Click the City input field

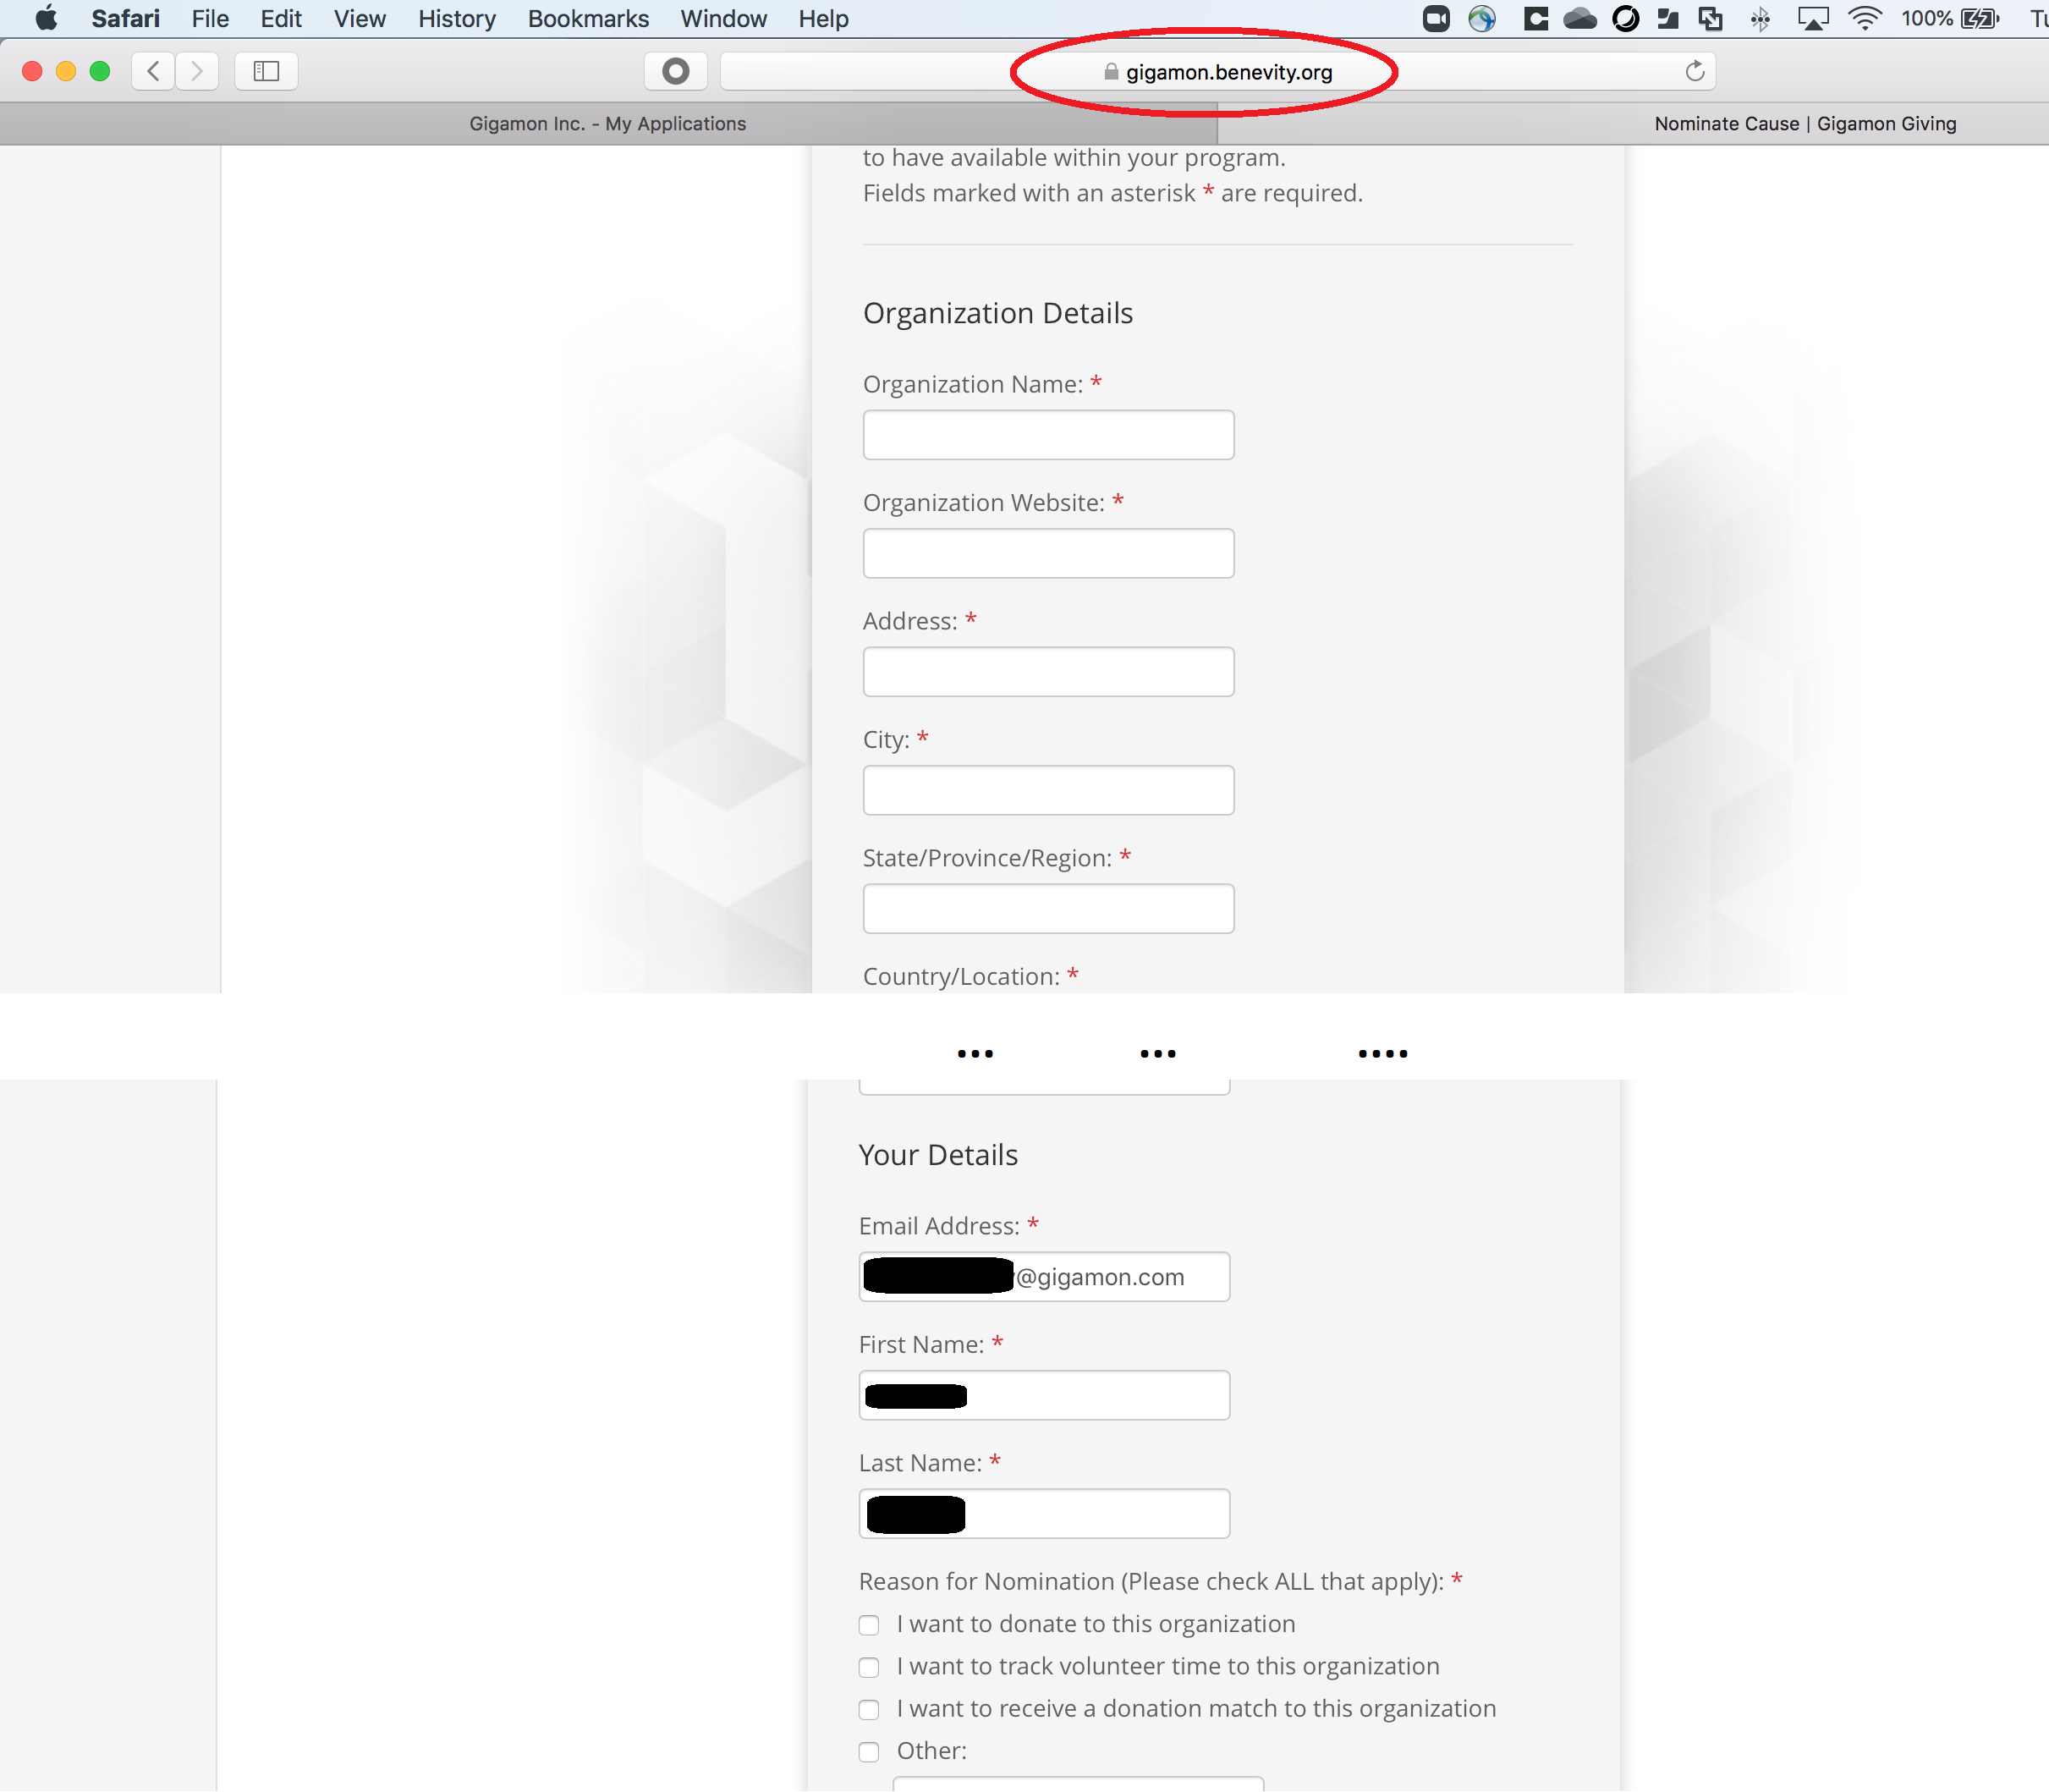[1048, 790]
